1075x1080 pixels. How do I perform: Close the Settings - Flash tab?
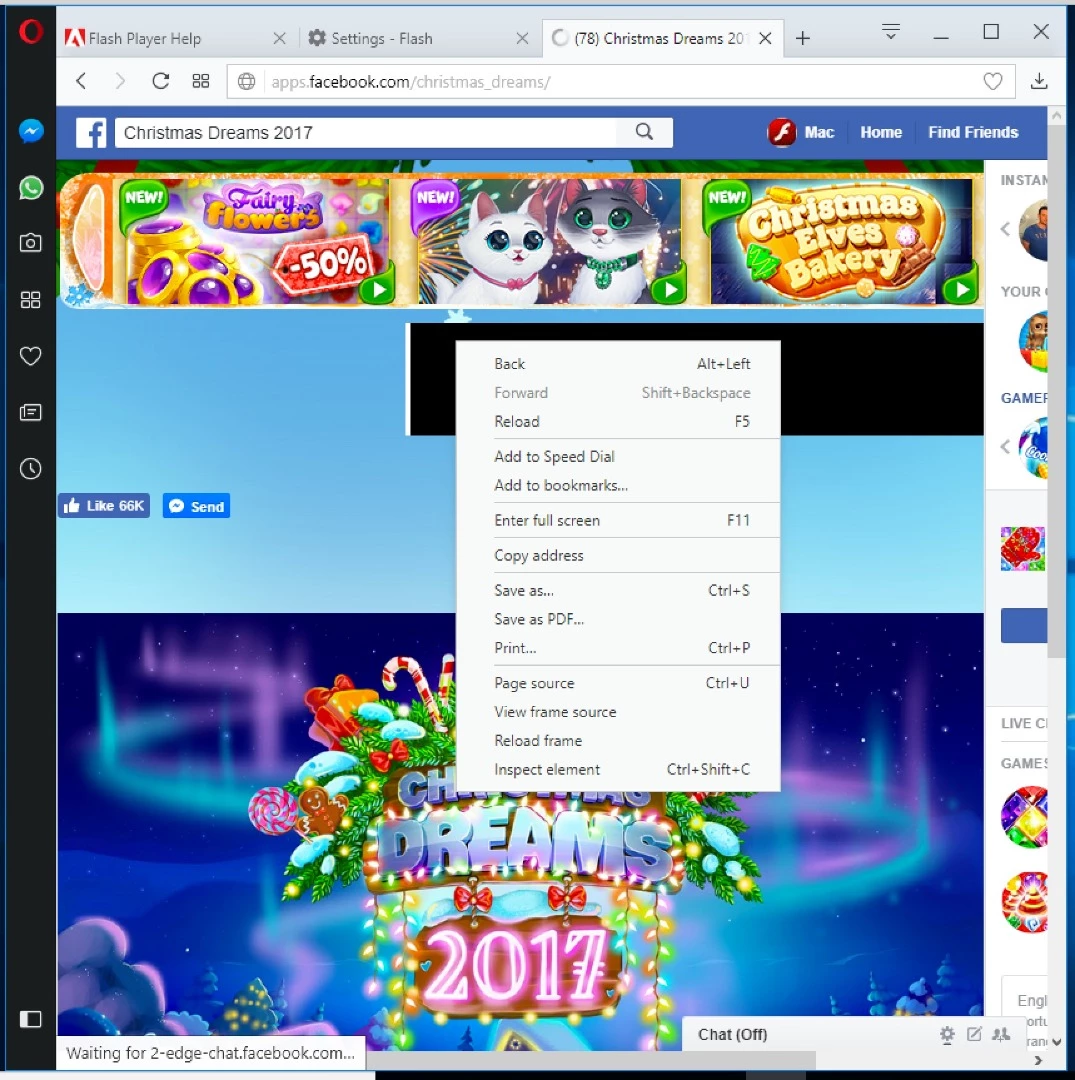point(522,39)
